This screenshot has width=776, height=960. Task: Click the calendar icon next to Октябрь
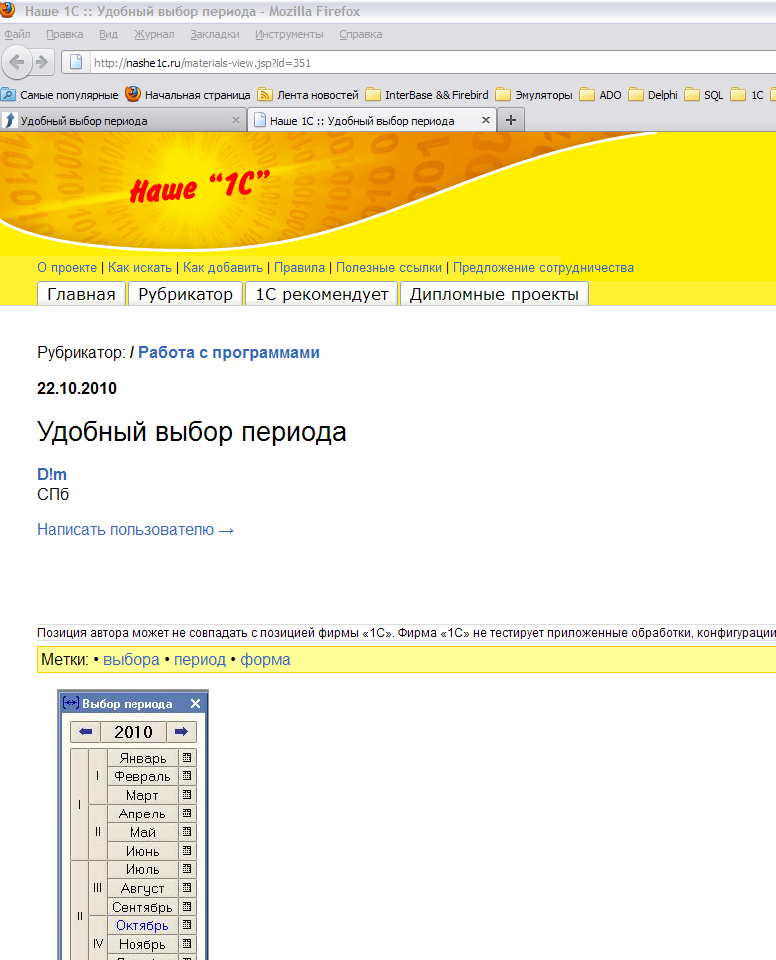(187, 924)
